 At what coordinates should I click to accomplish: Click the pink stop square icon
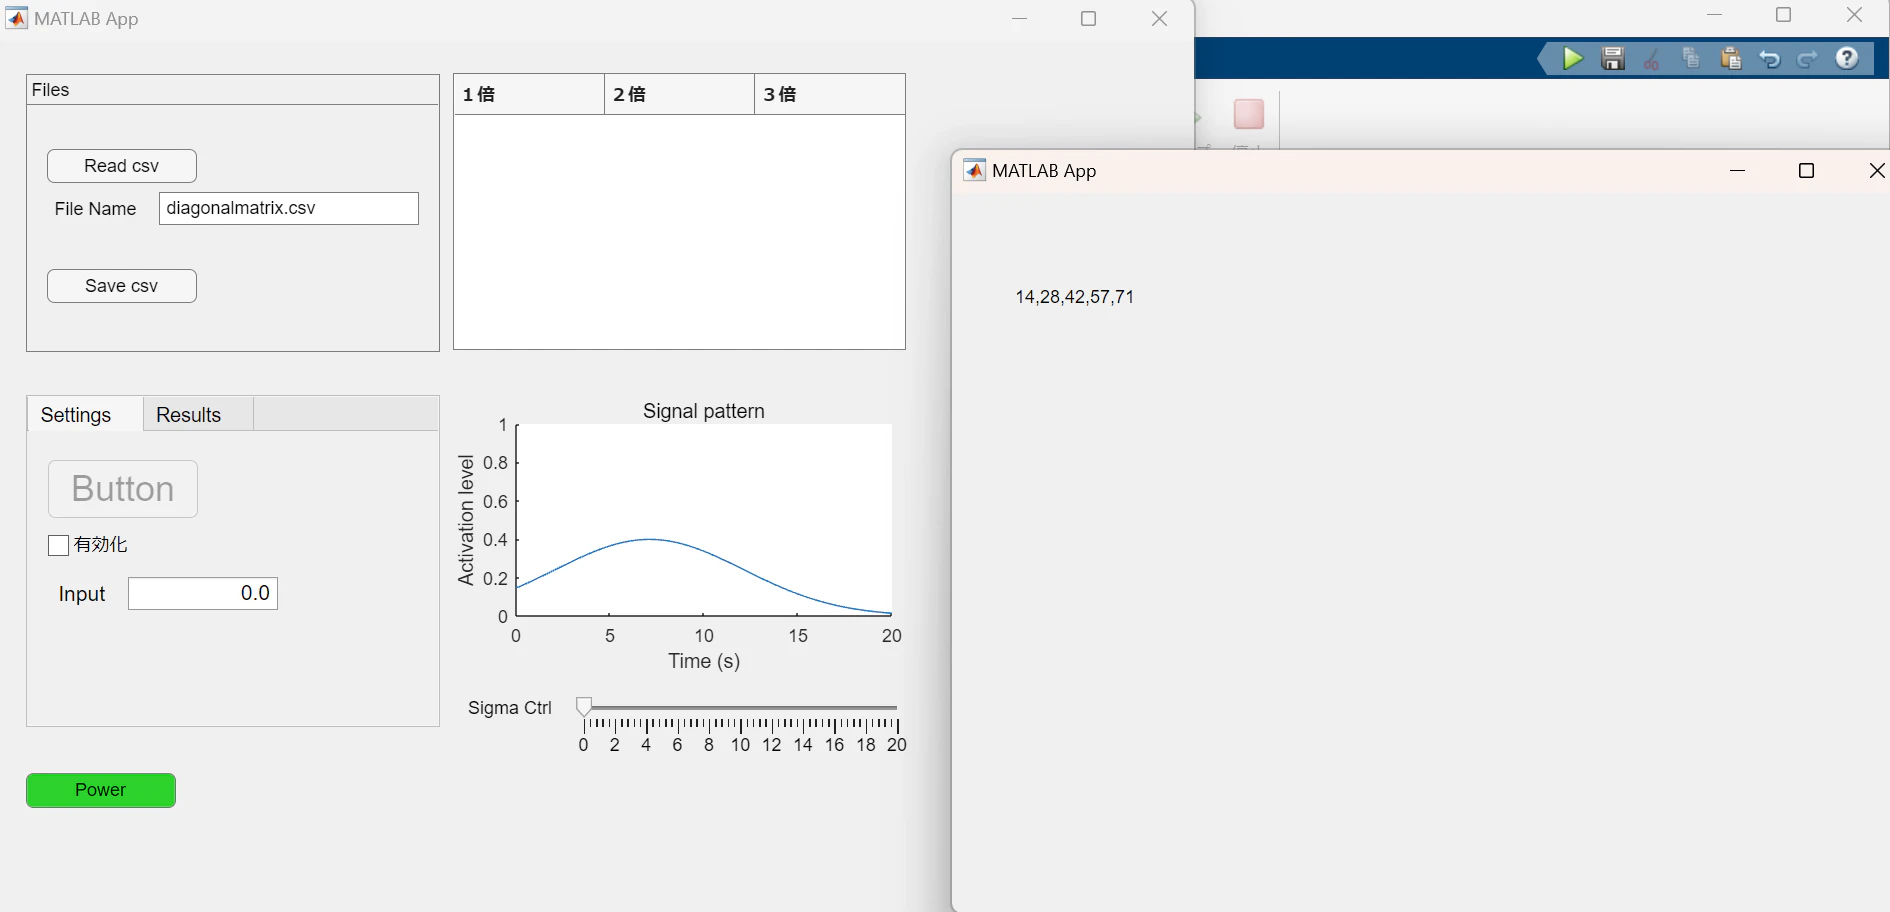1249,114
